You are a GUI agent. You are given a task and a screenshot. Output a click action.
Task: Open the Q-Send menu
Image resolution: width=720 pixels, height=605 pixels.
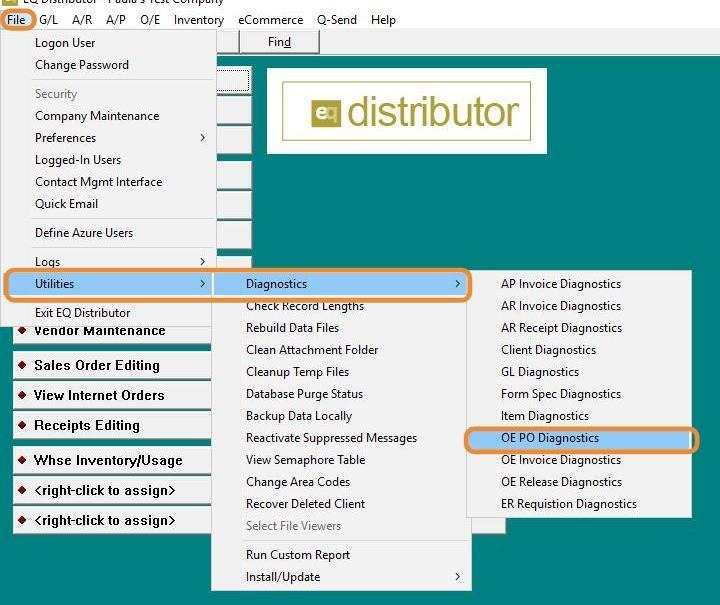(337, 20)
